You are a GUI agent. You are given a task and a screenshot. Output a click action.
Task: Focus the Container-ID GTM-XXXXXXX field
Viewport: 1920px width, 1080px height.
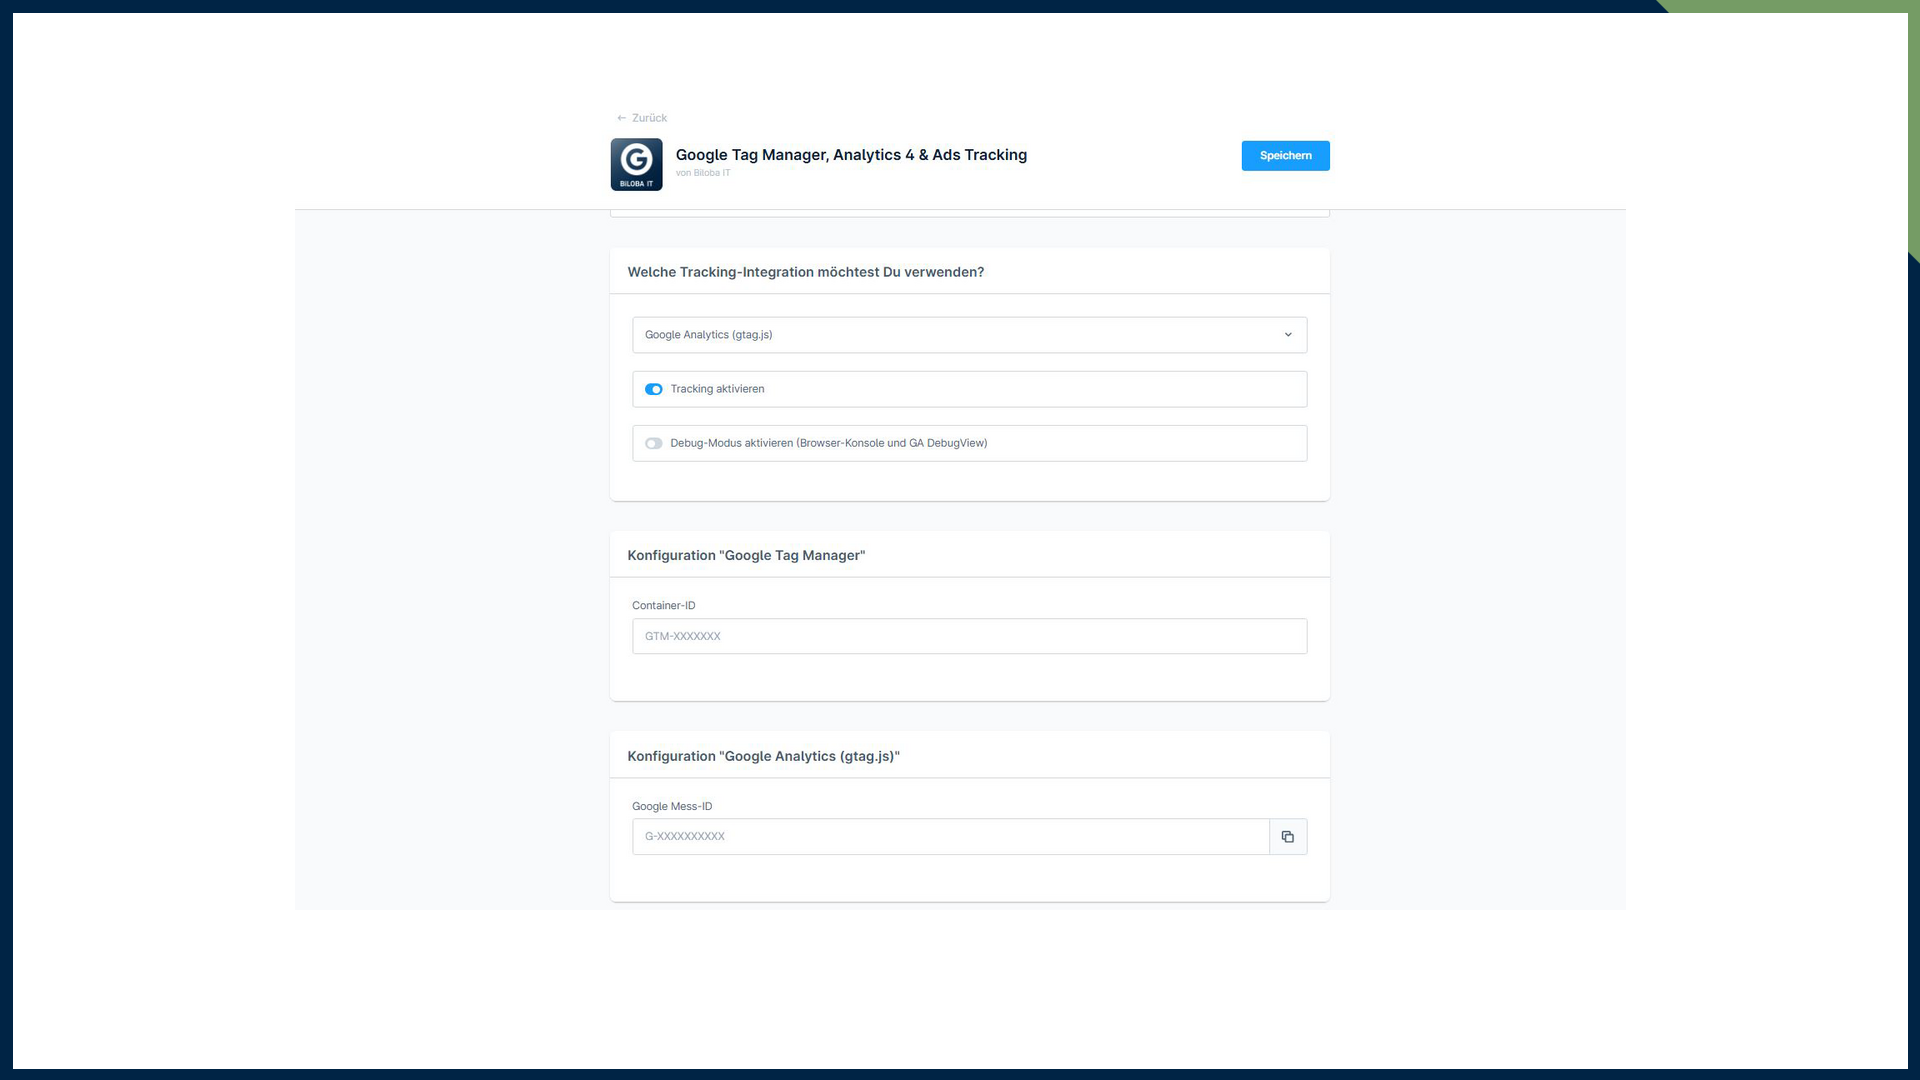[x=968, y=636]
